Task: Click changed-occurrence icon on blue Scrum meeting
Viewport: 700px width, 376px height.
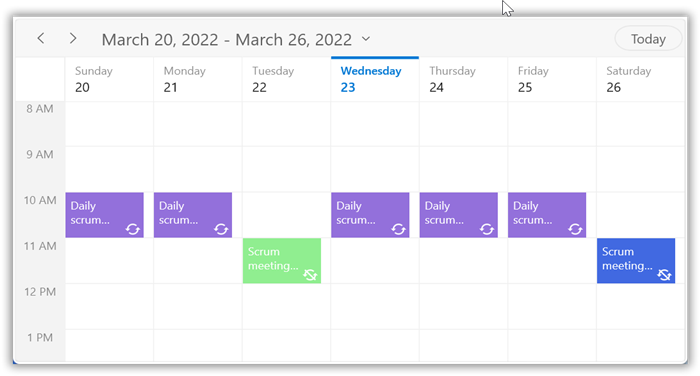Action: click(x=664, y=275)
